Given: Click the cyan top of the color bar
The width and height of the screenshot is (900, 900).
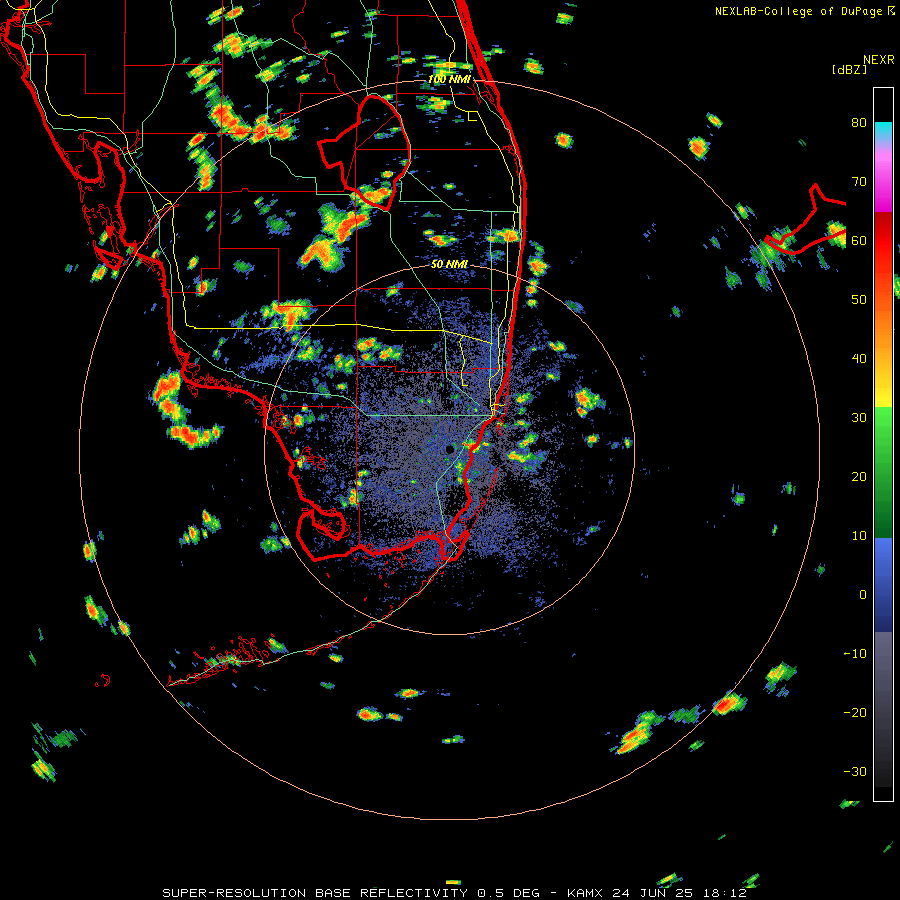Looking at the screenshot, I should point(883,131).
